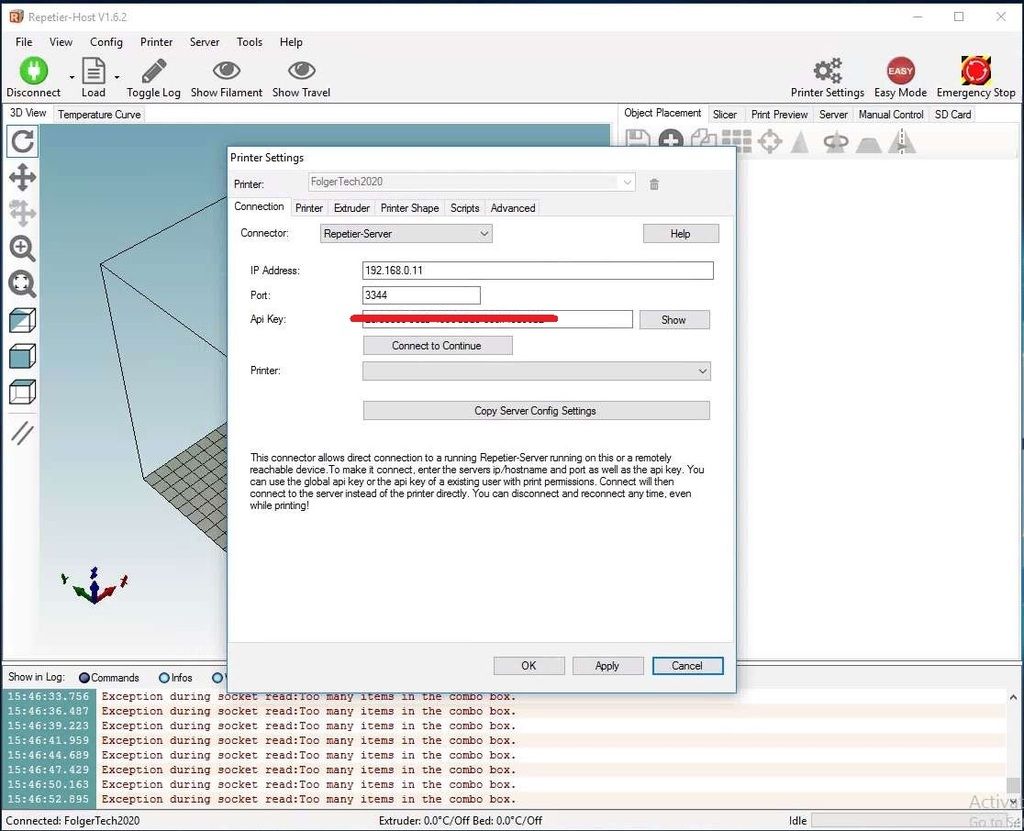Switch to the Printer Shape tab
Viewport: 1024px width, 831px height.
[x=410, y=208]
